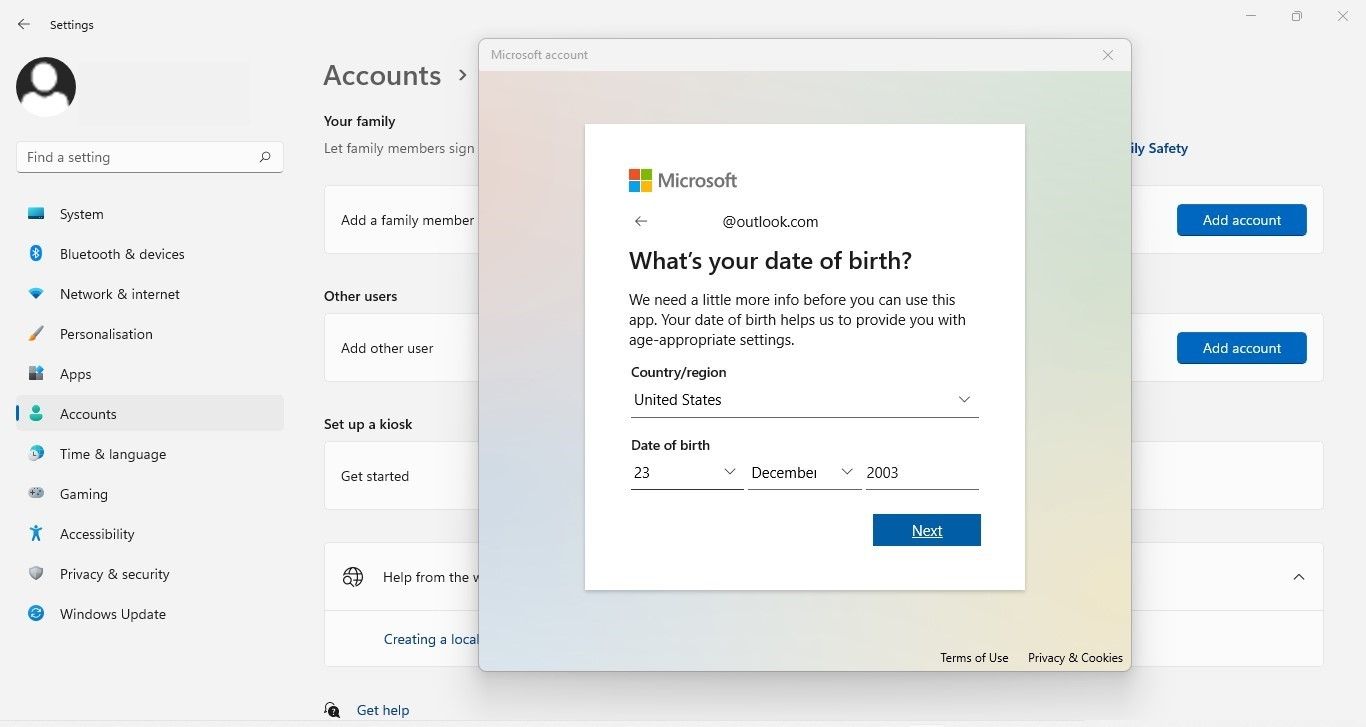Viewport: 1366px width, 727px height.
Task: Close the Settings window
Action: [1343, 16]
